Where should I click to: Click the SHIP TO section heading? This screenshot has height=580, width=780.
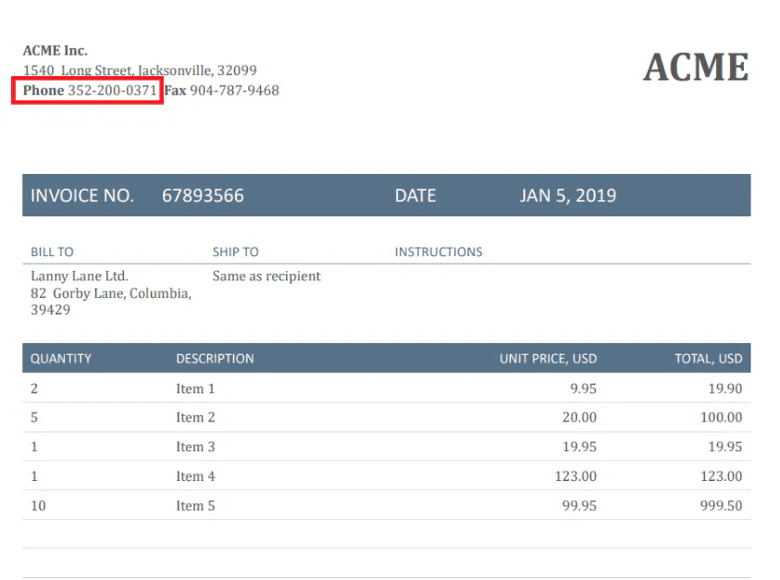(235, 252)
